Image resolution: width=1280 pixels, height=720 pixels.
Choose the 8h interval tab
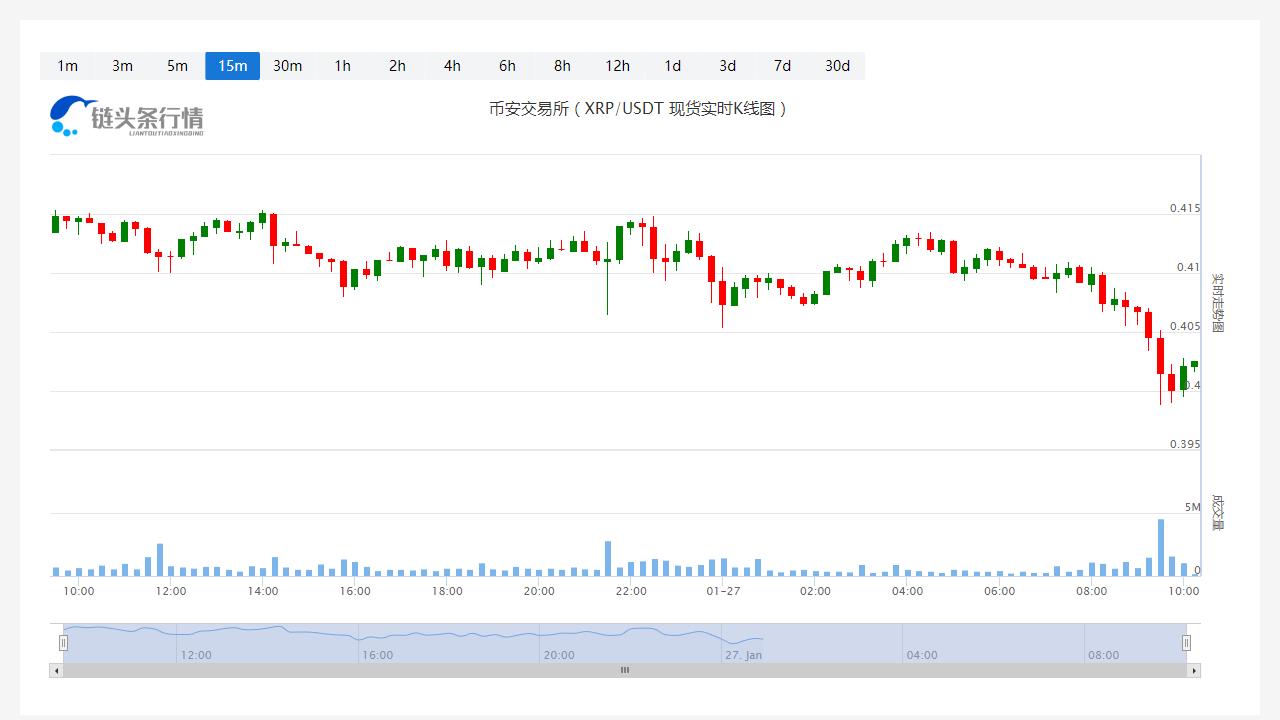[x=562, y=66]
